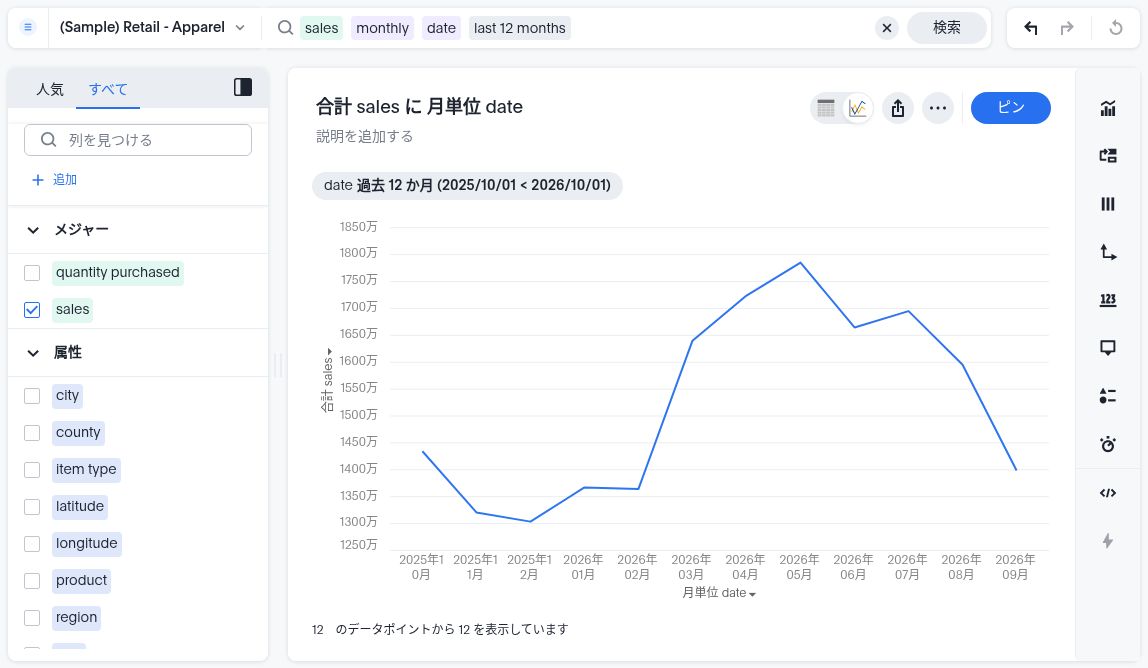
Task: Click the chart title 合計 sales に 月単位 date
Action: (x=419, y=107)
